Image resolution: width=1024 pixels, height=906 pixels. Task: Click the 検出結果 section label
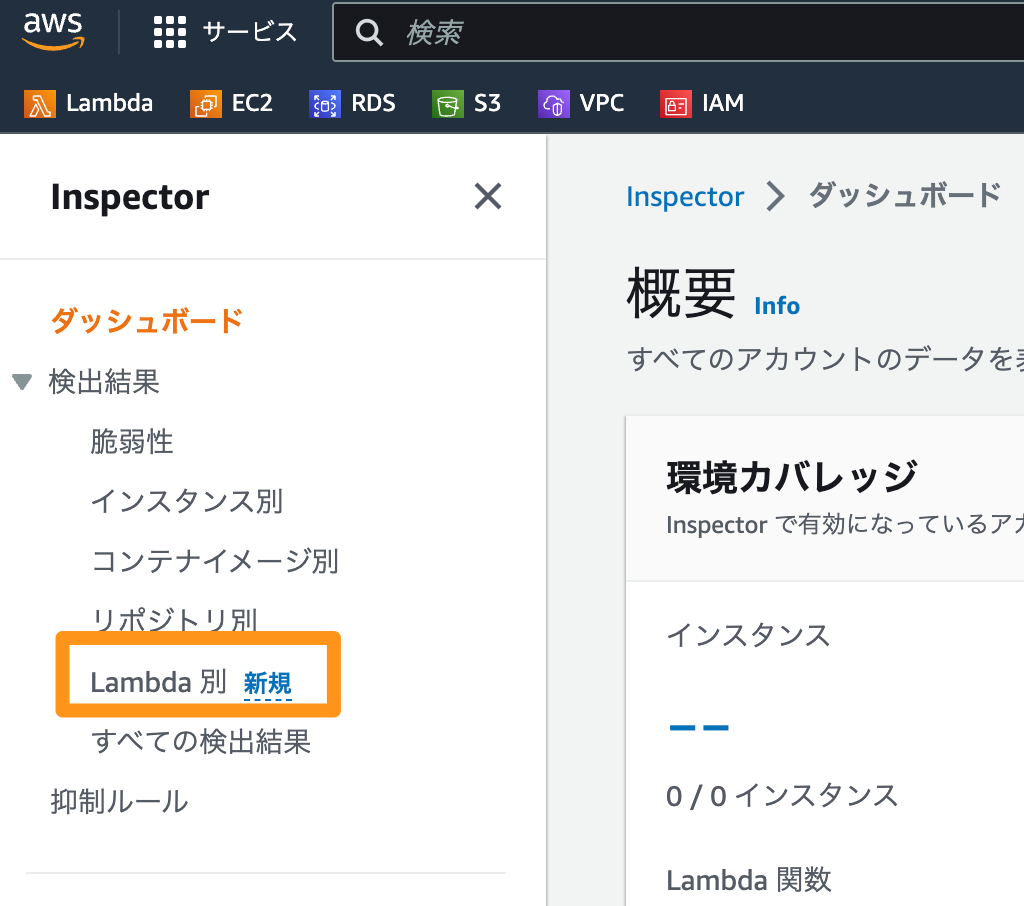click(104, 381)
